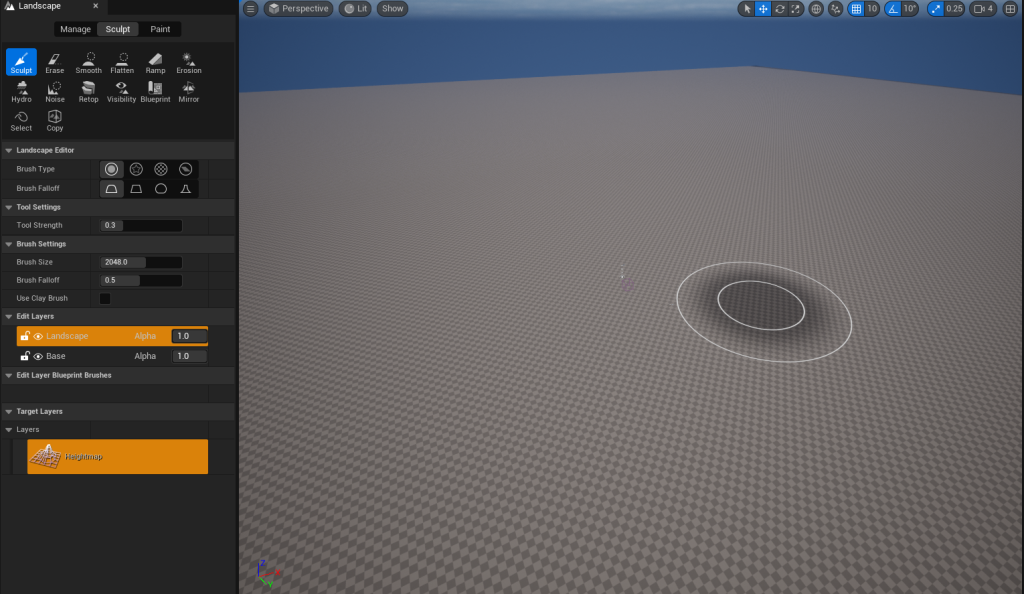
Task: Select the Noise tool icon
Action: click(x=54, y=91)
